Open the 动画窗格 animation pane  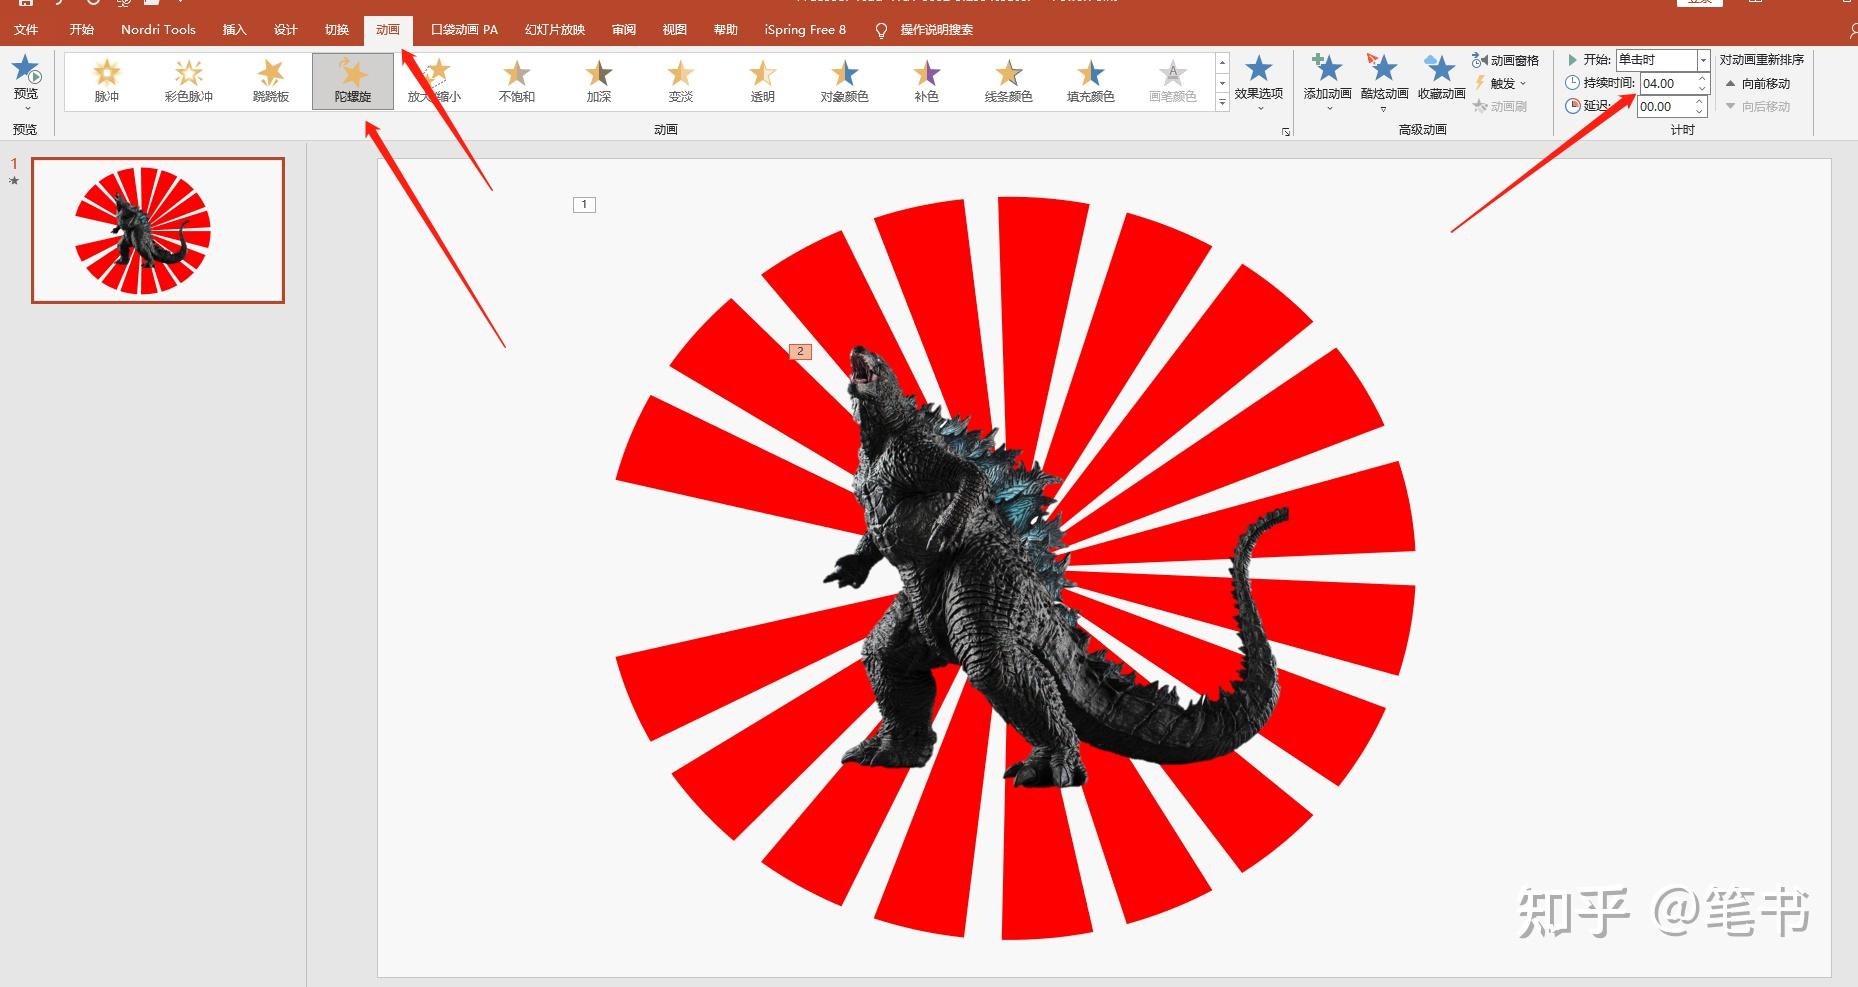[x=1505, y=61]
